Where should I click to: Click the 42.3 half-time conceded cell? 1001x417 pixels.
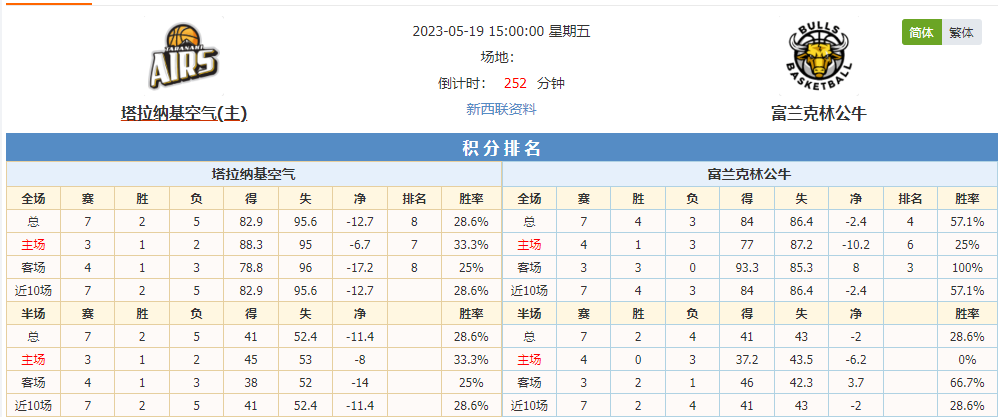pos(801,383)
